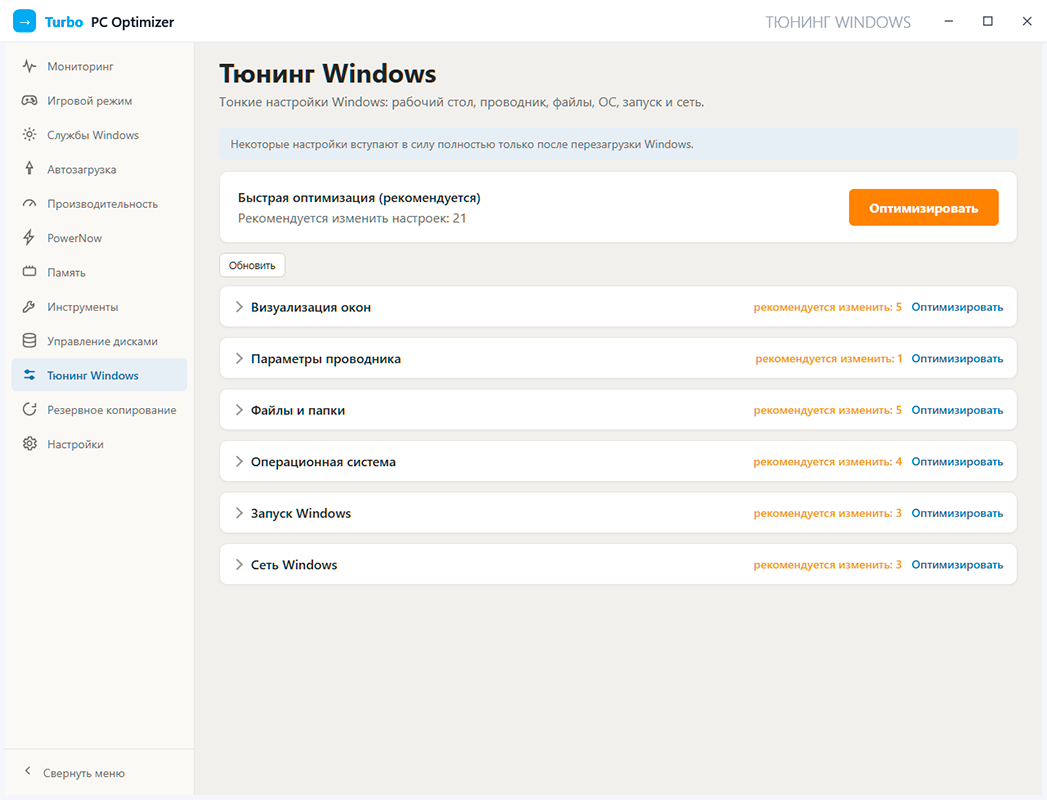The width and height of the screenshot is (1047, 800).
Task: Click Оптимизировать link for Файлы и папки
Action: [957, 409]
